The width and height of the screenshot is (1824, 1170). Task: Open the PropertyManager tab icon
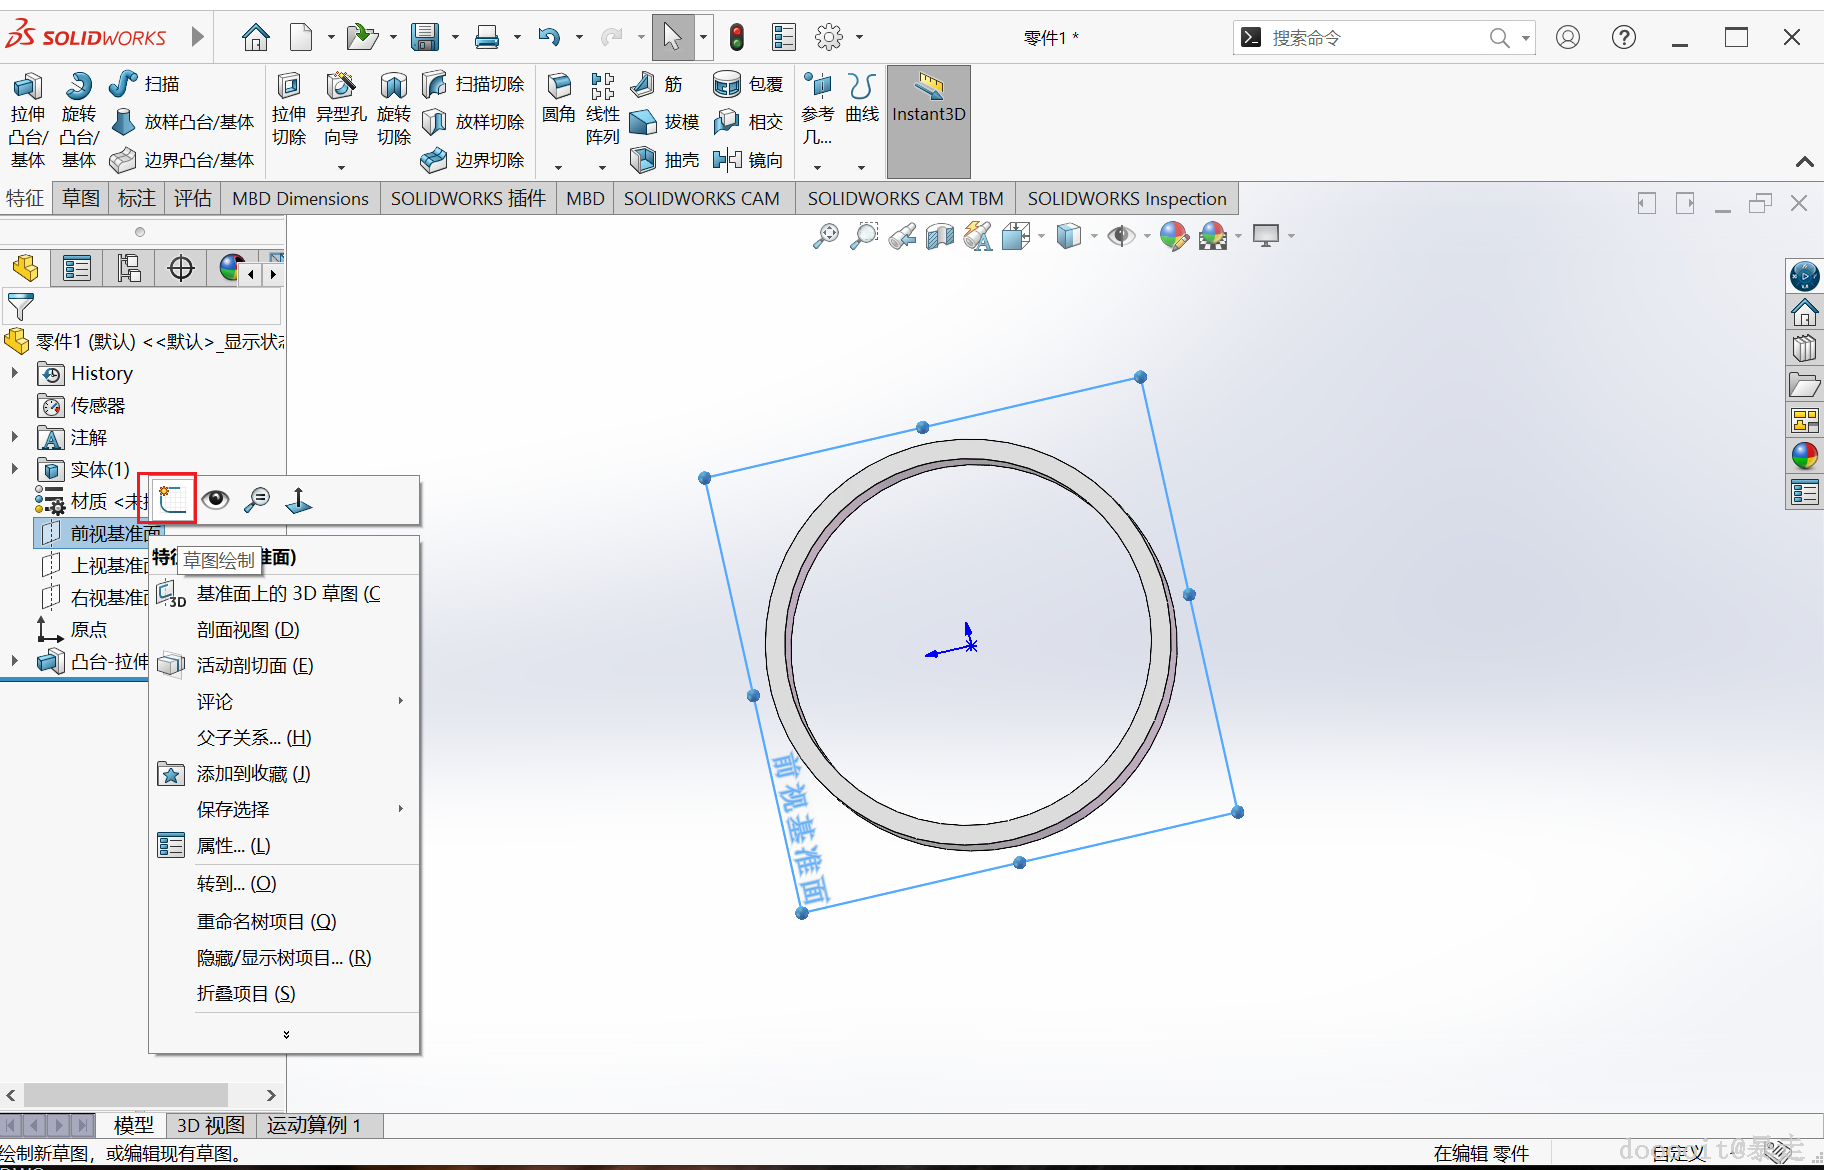click(77, 268)
